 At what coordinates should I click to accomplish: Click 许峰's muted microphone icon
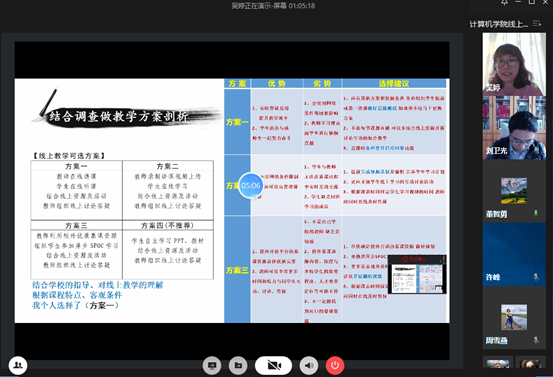[x=536, y=277]
